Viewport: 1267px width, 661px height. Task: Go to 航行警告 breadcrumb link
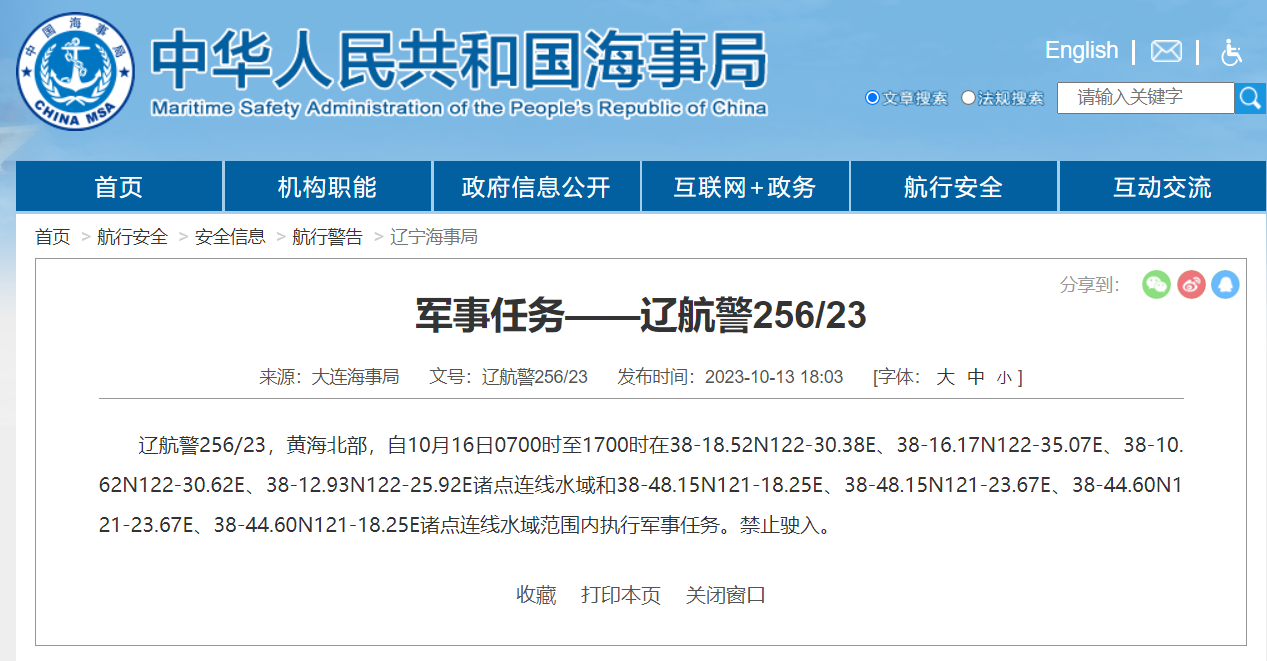click(327, 237)
